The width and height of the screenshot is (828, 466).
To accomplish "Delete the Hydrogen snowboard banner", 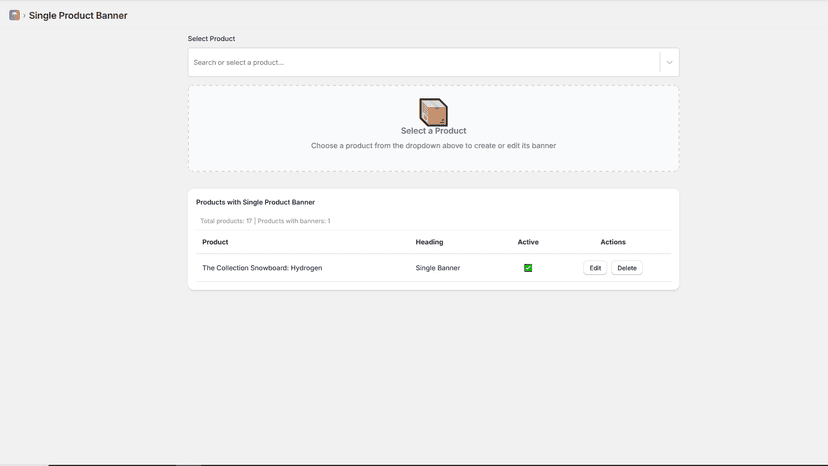I will coord(627,268).
